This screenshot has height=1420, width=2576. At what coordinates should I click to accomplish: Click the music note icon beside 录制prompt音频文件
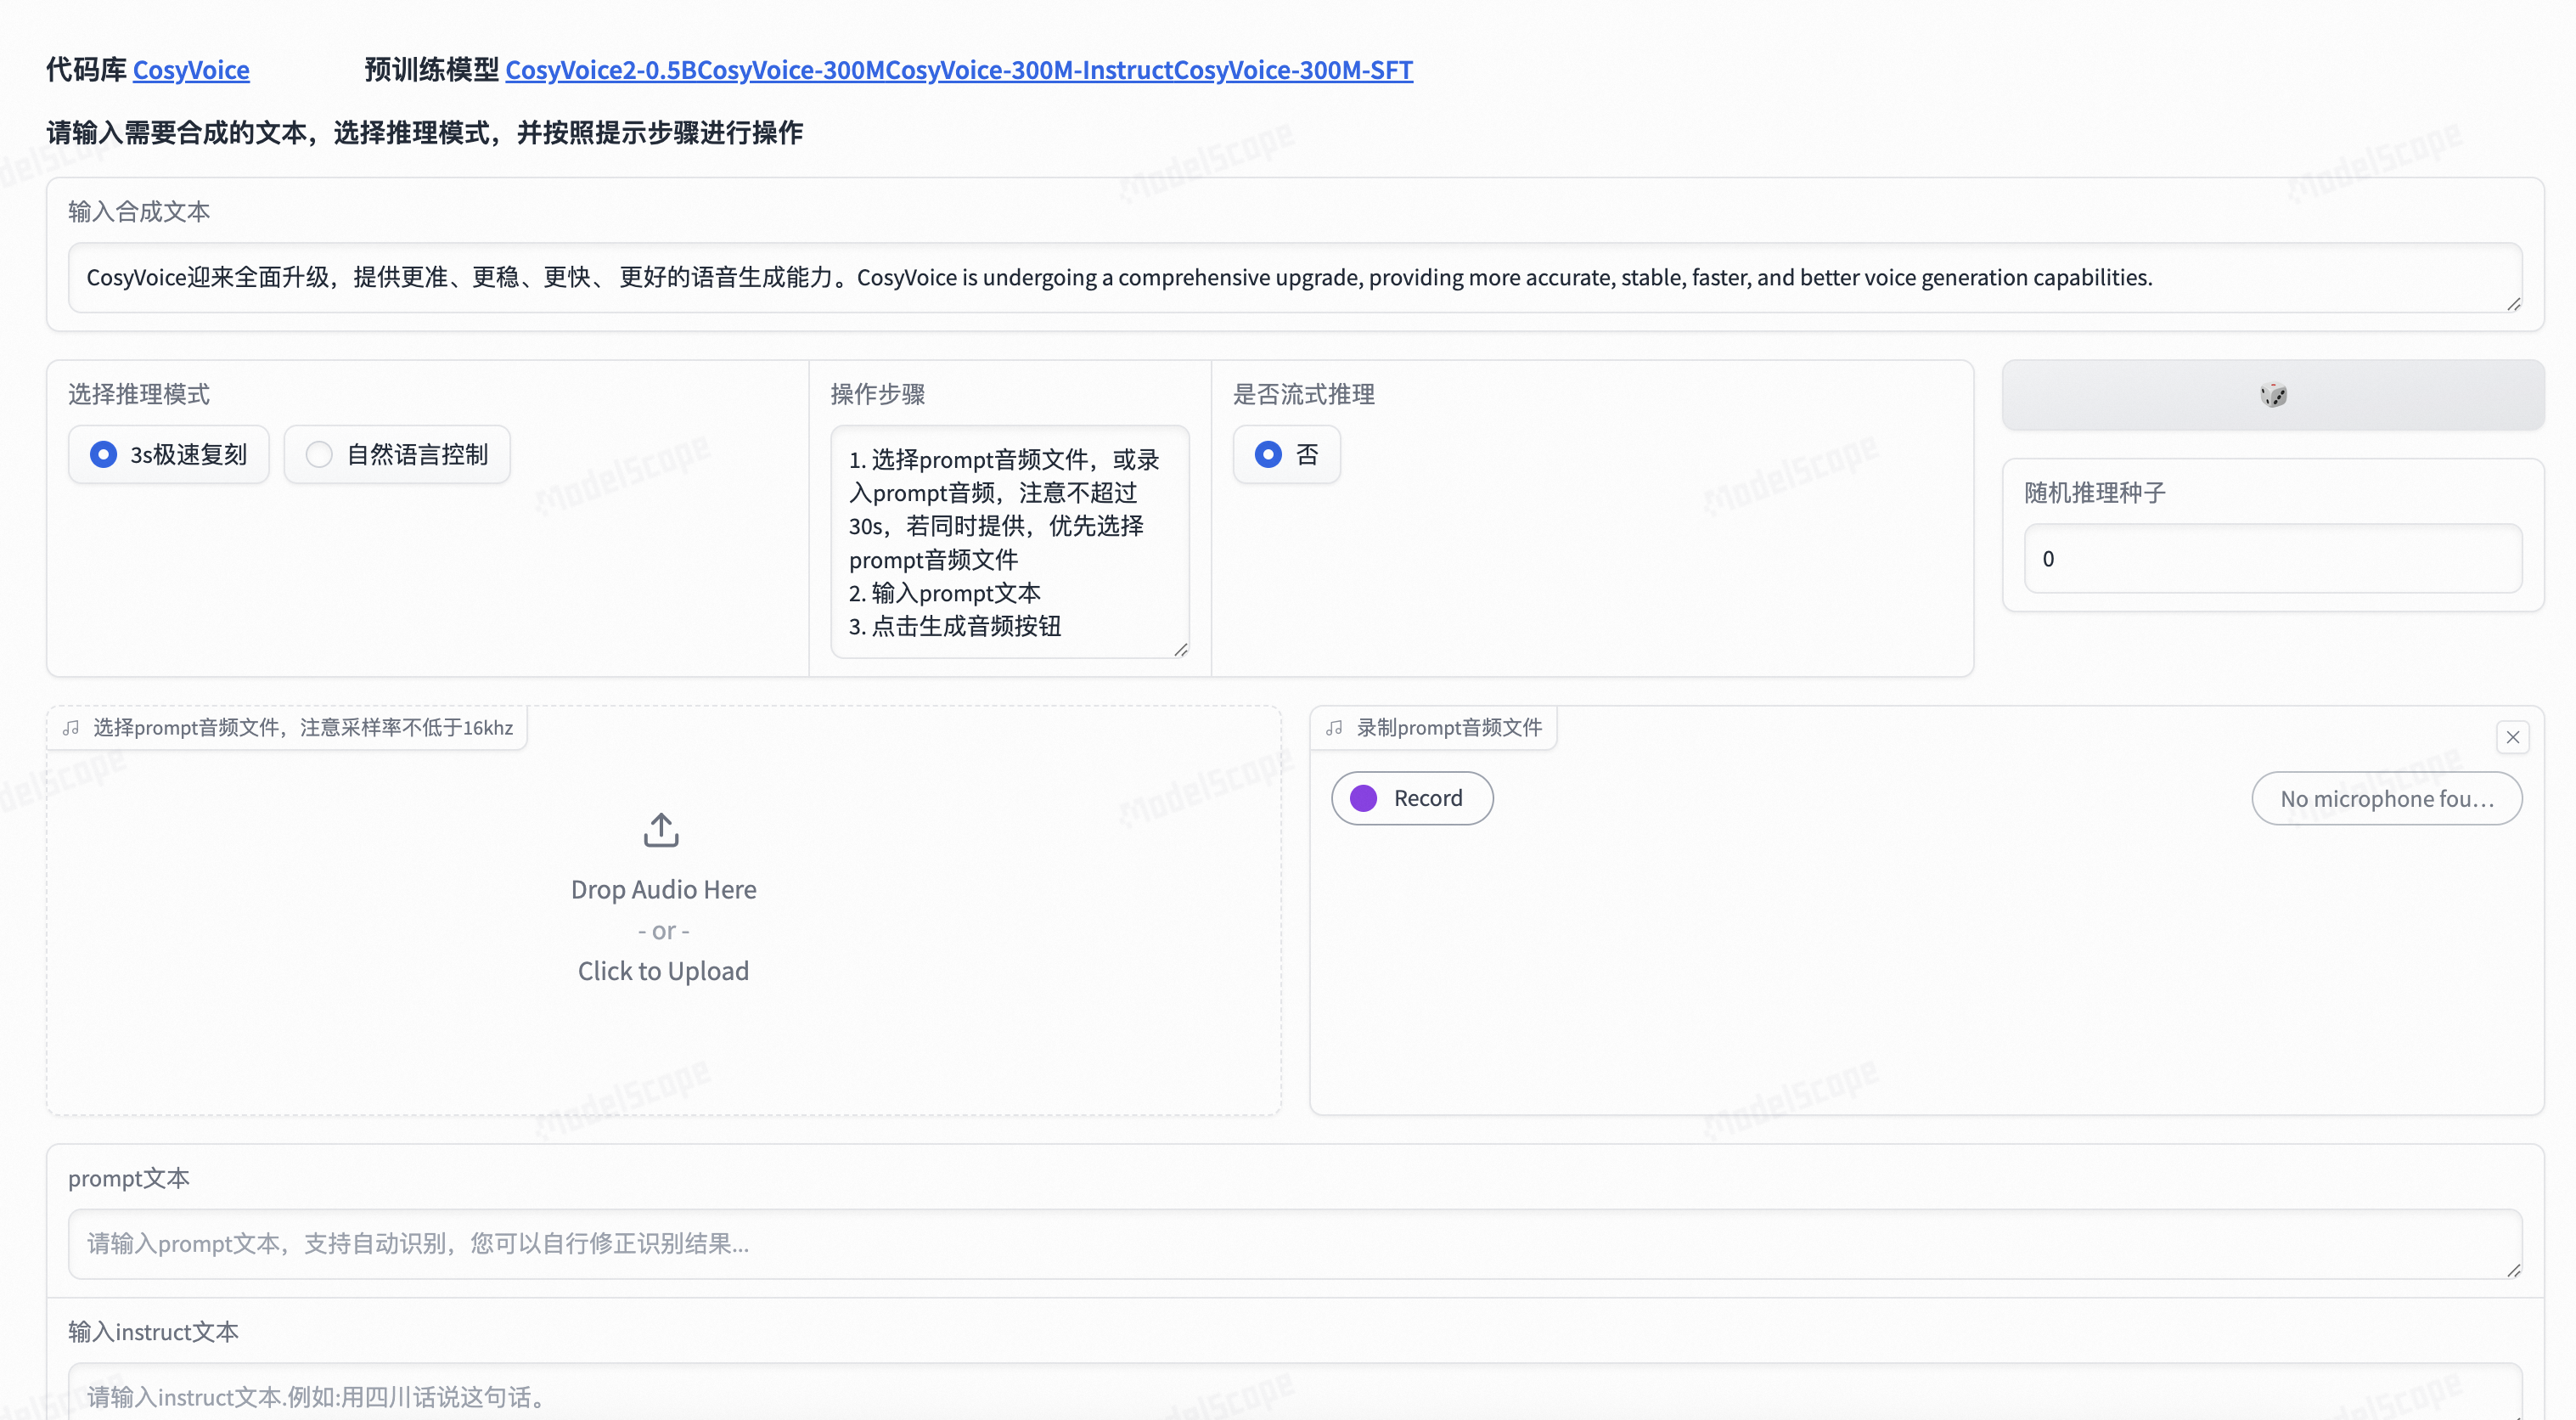click(1334, 728)
